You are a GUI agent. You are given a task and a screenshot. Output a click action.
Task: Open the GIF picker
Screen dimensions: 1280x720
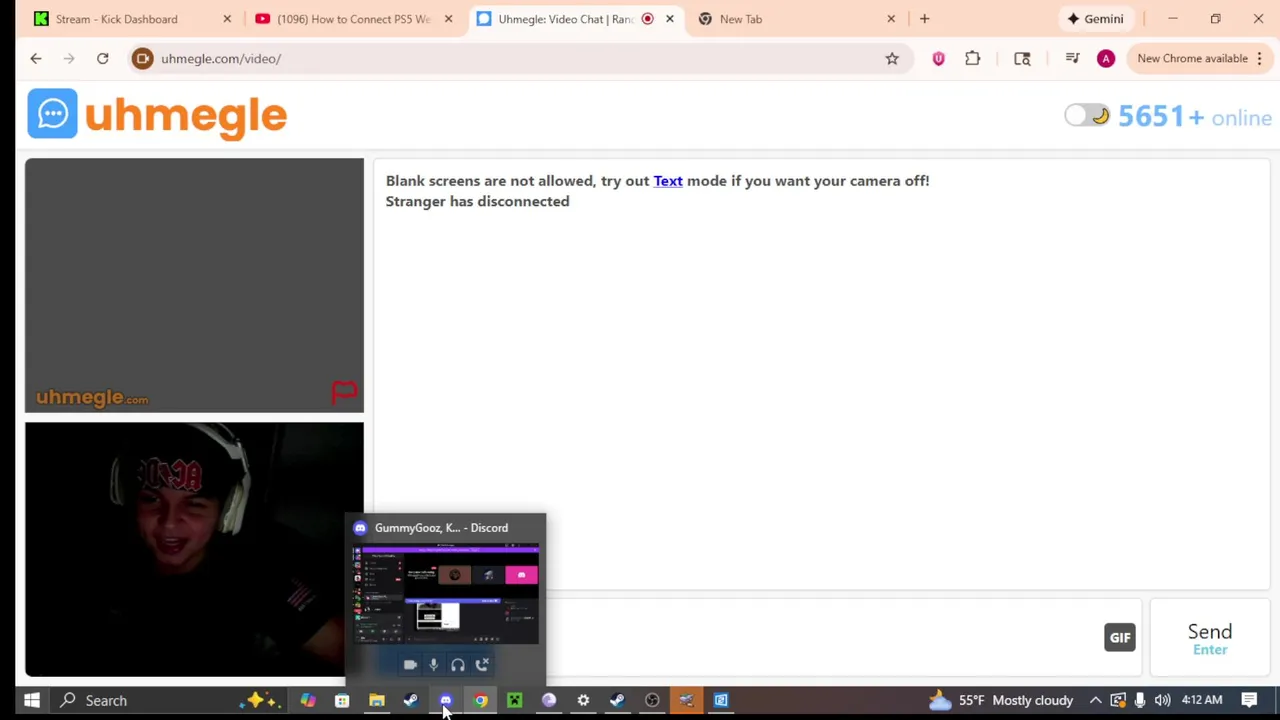pyautogui.click(x=1120, y=637)
